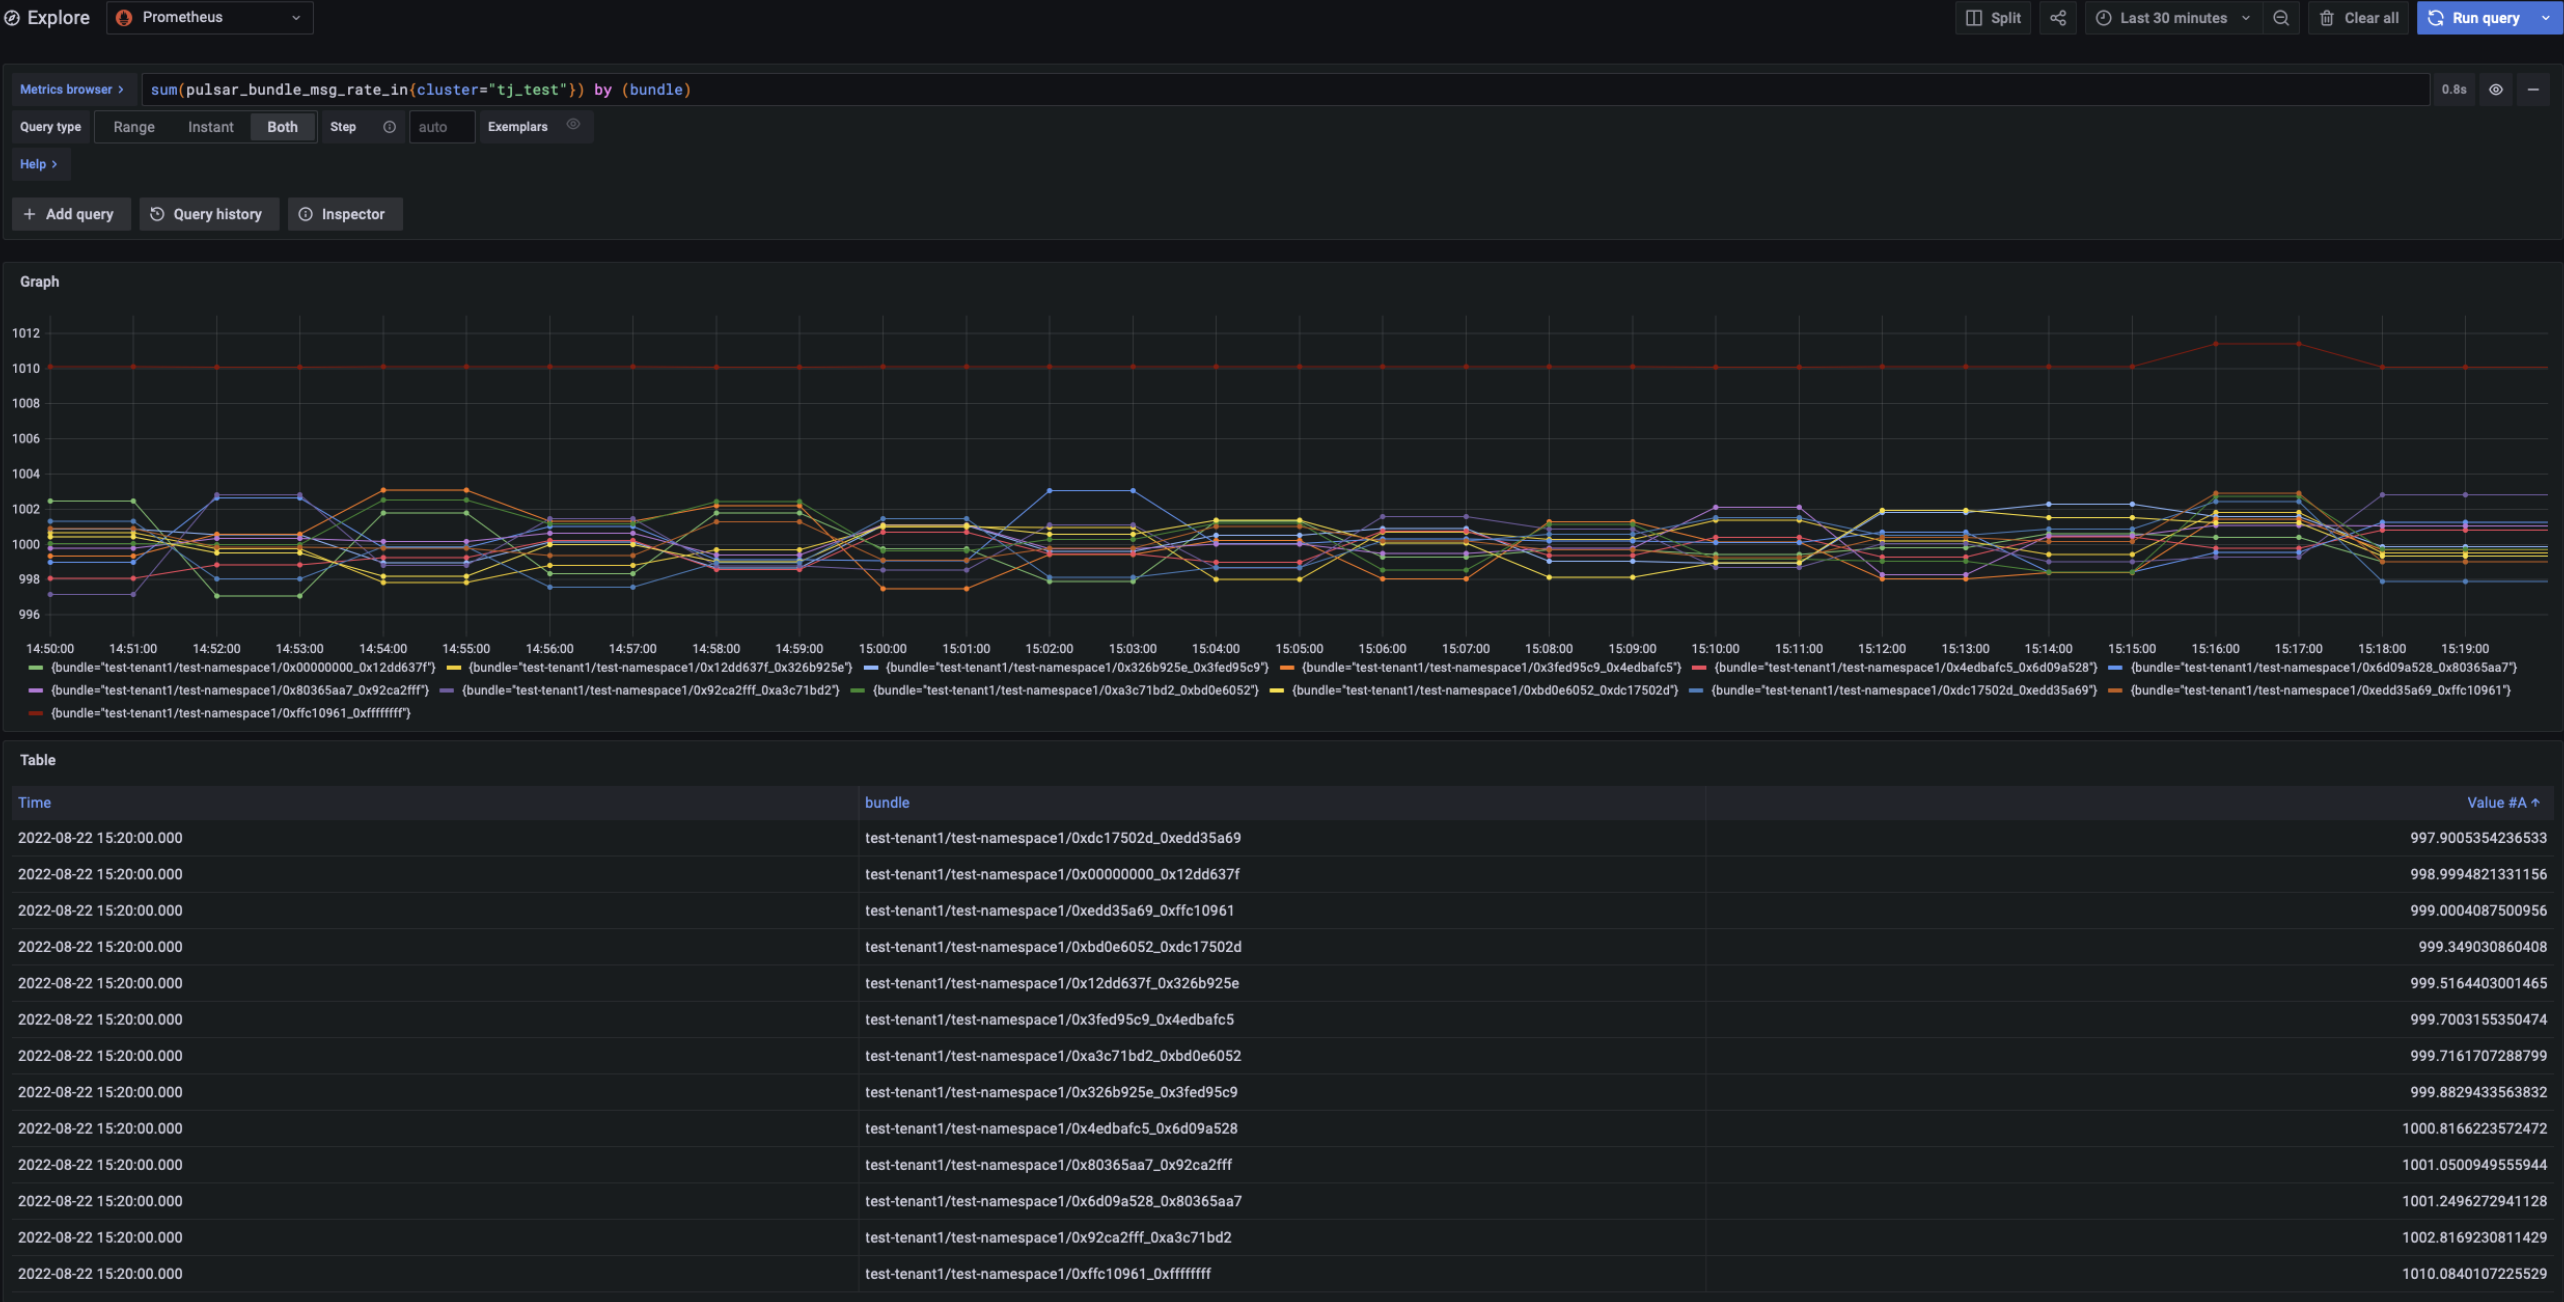
Task: Click the share link icon in toolbar
Action: coord(2058,18)
